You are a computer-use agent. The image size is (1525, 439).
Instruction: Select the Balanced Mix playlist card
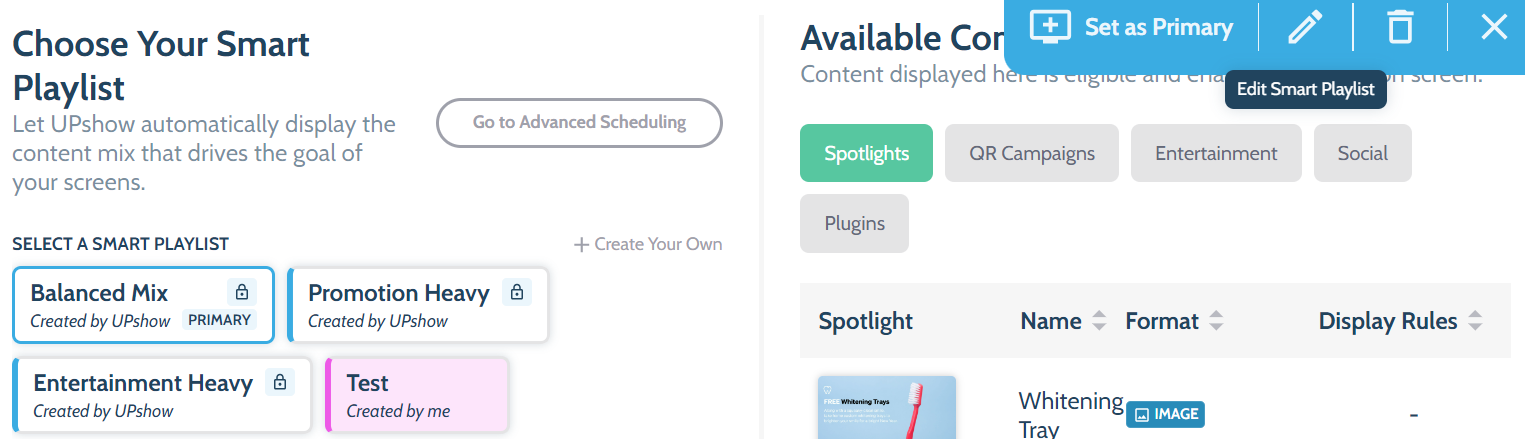pyautogui.click(x=143, y=305)
